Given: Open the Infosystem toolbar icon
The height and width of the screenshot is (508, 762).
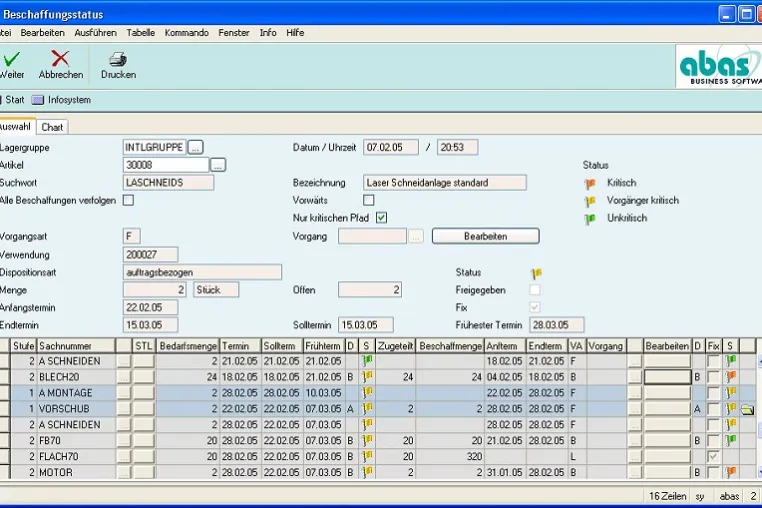Looking at the screenshot, I should pyautogui.click(x=38, y=100).
